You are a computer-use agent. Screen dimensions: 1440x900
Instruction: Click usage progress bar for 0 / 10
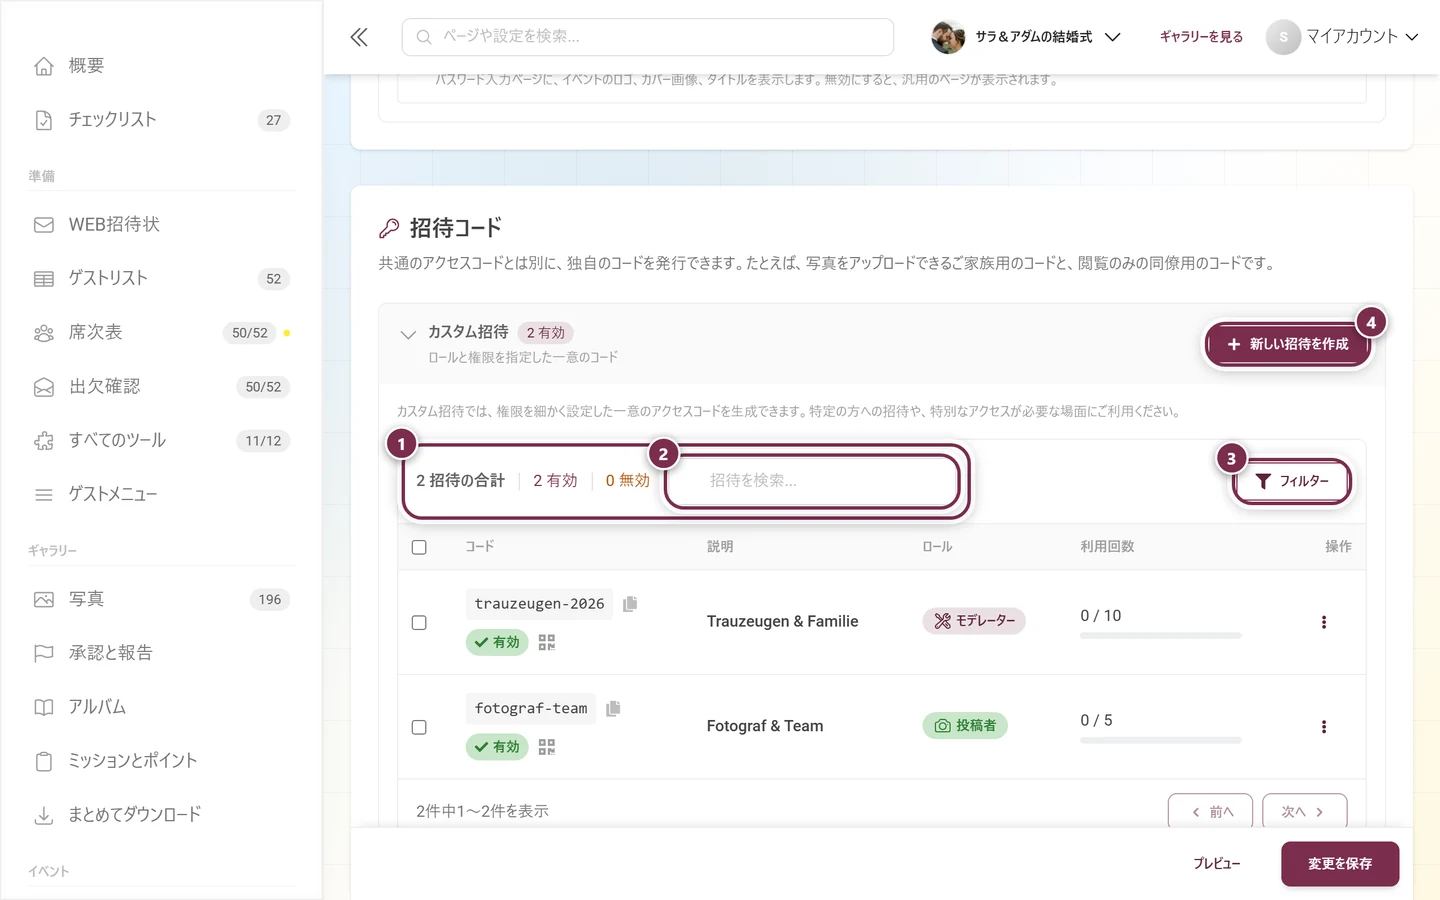[1161, 636]
